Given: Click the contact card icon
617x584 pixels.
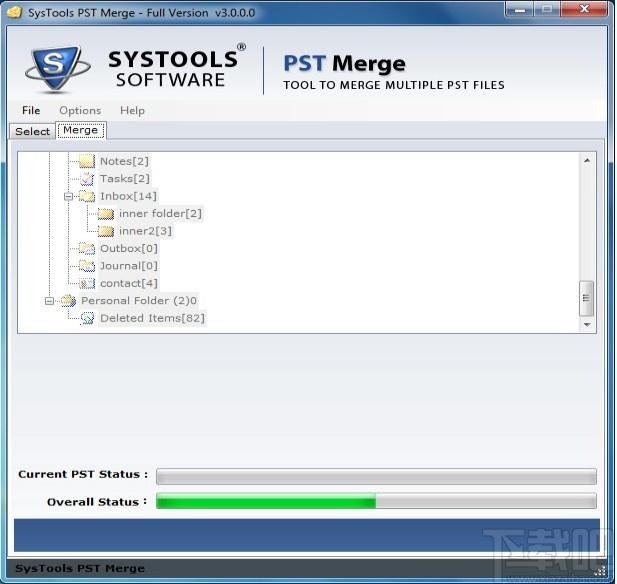Looking at the screenshot, I should [x=87, y=283].
